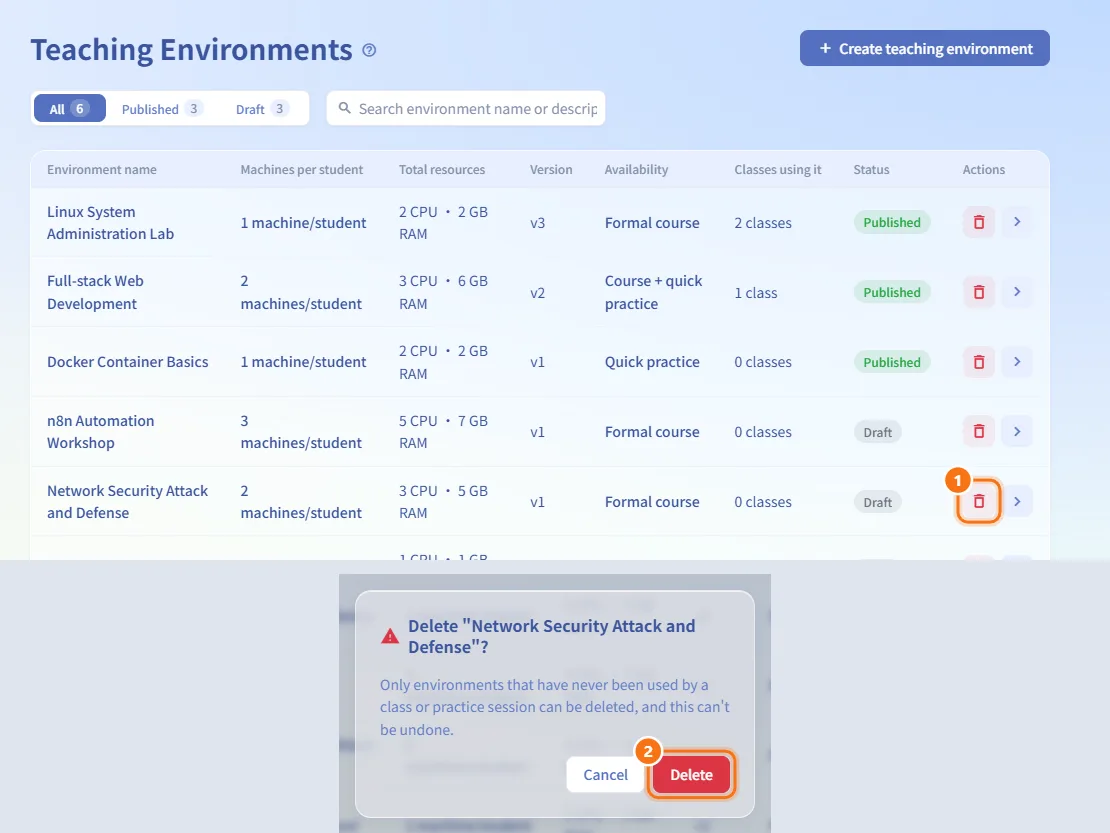Delete the Linux System Administration Lab environment
1110x833 pixels.
pyautogui.click(x=979, y=222)
